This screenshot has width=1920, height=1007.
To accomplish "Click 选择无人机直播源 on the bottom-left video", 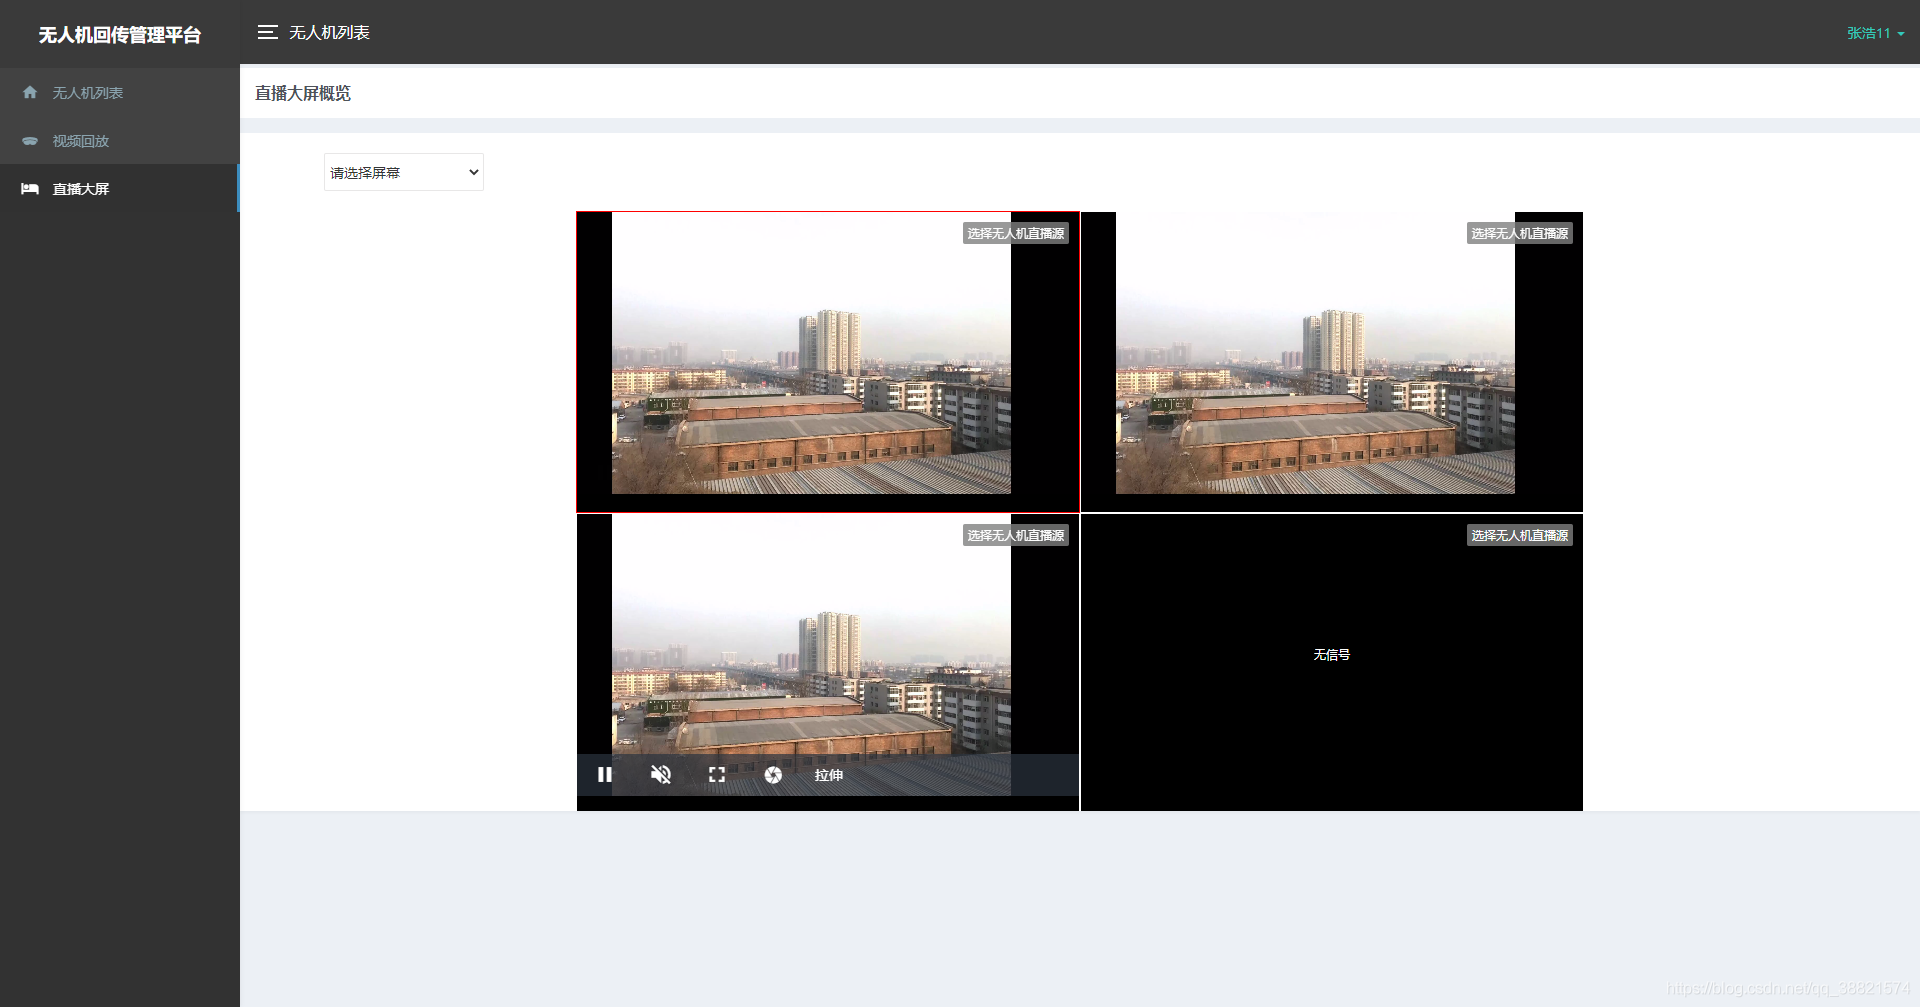I will [1016, 535].
